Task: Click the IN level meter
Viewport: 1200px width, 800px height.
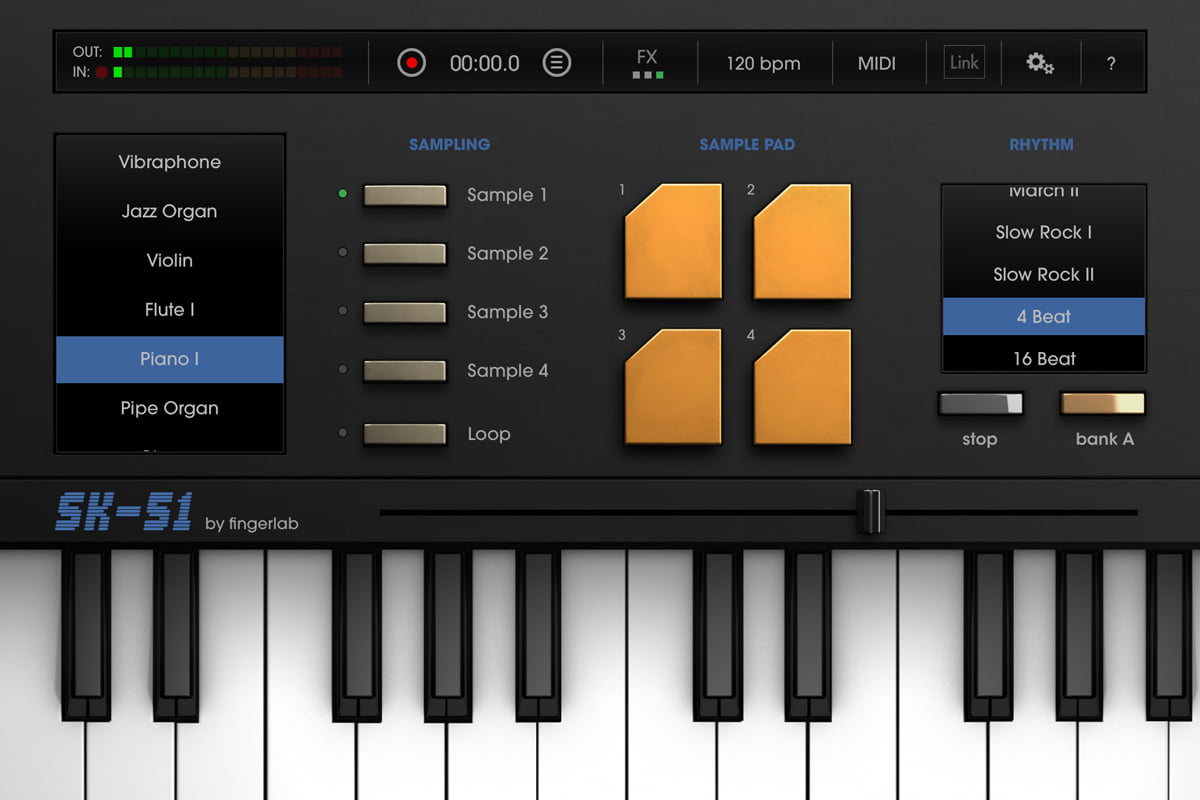Action: tap(228, 72)
